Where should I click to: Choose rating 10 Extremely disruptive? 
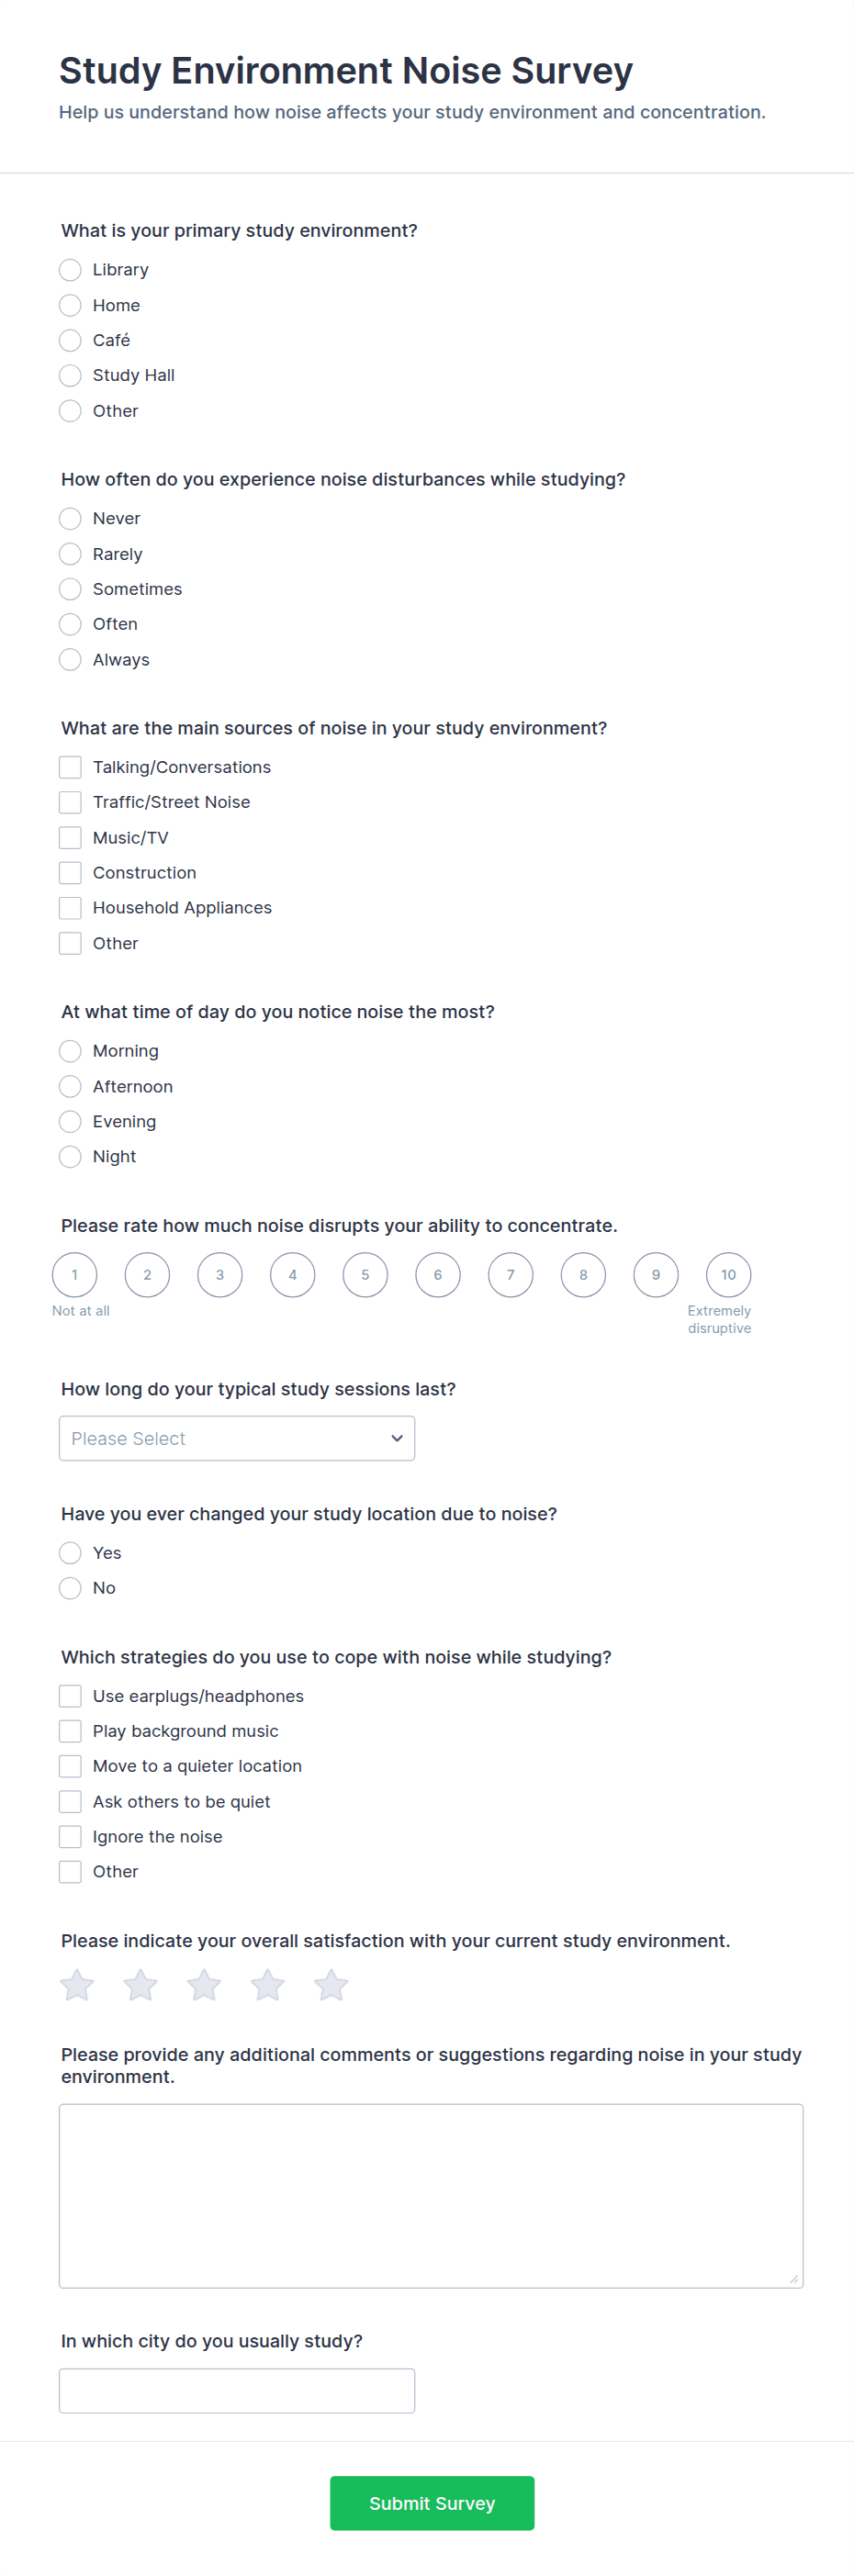pyautogui.click(x=728, y=1275)
